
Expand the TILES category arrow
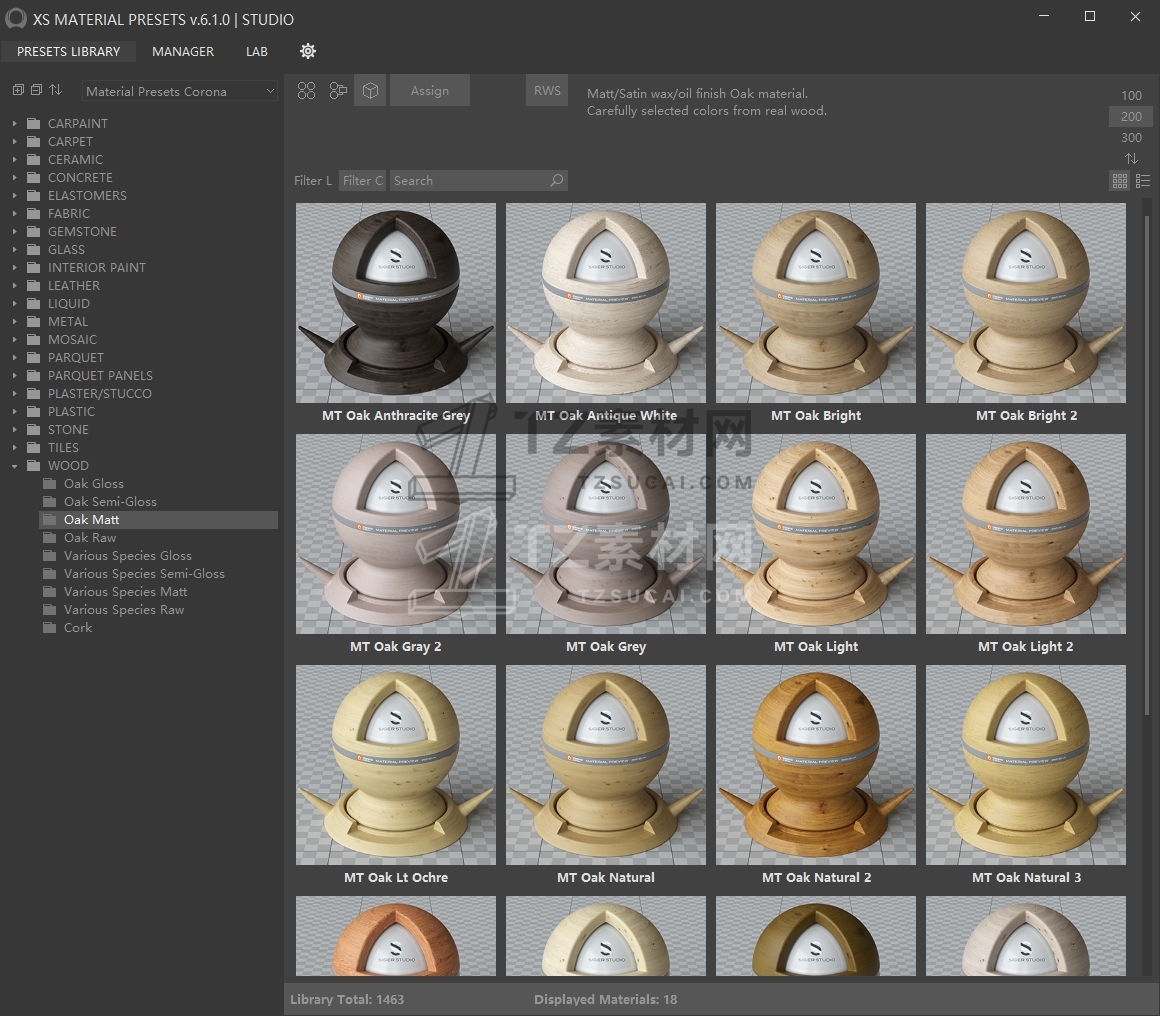click(14, 448)
